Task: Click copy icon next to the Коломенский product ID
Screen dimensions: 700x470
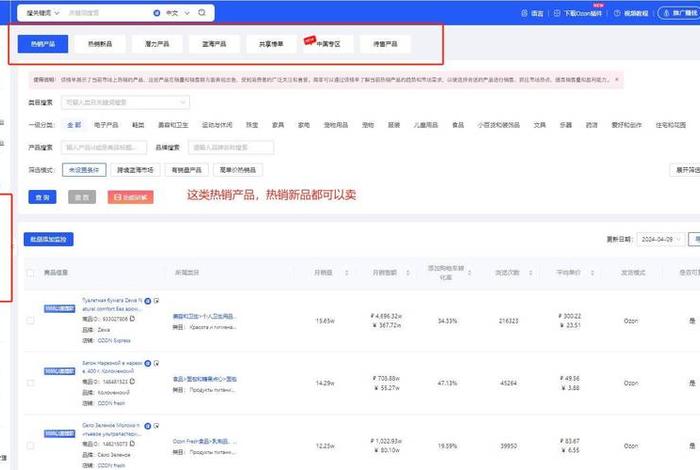Action: 133,381
